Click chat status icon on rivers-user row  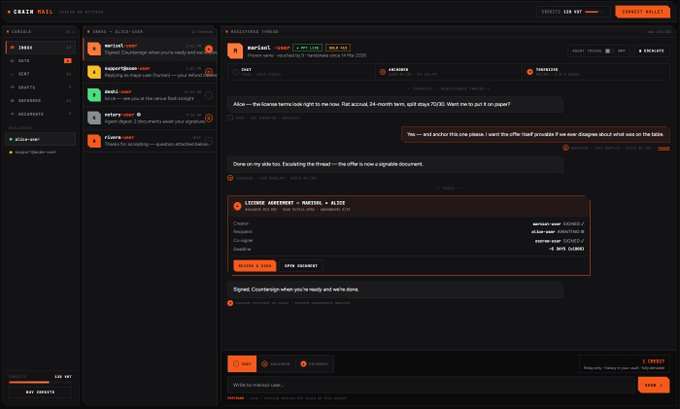tap(209, 141)
